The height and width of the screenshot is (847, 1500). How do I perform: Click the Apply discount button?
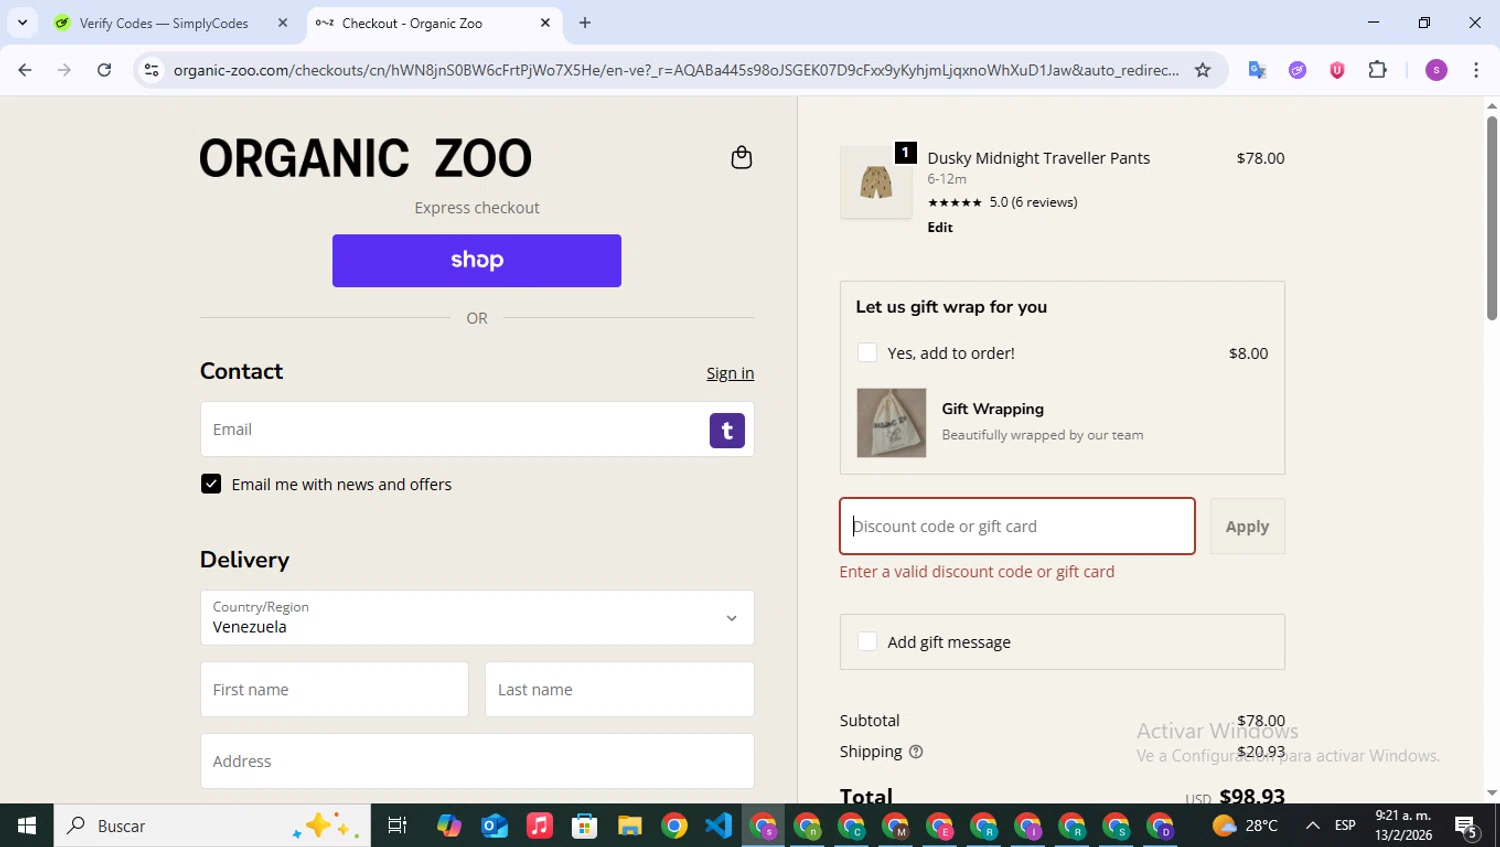tap(1247, 527)
